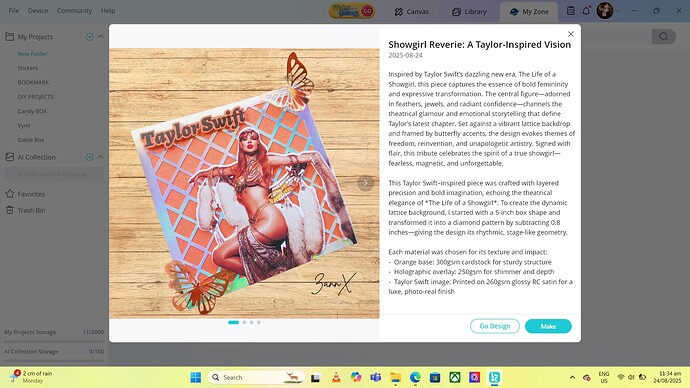Open the New Folder project

click(x=33, y=54)
